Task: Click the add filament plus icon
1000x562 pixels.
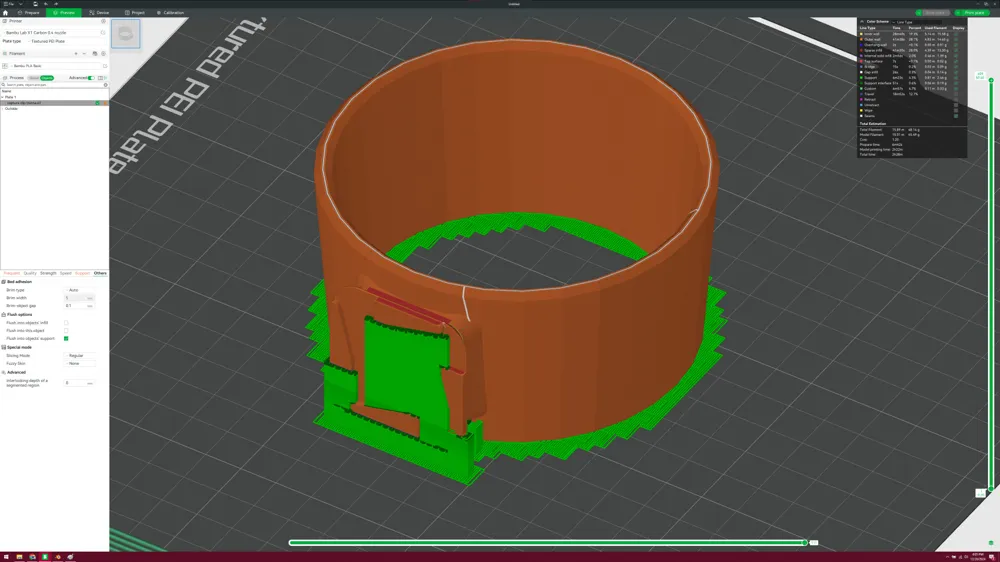Action: (x=75, y=54)
